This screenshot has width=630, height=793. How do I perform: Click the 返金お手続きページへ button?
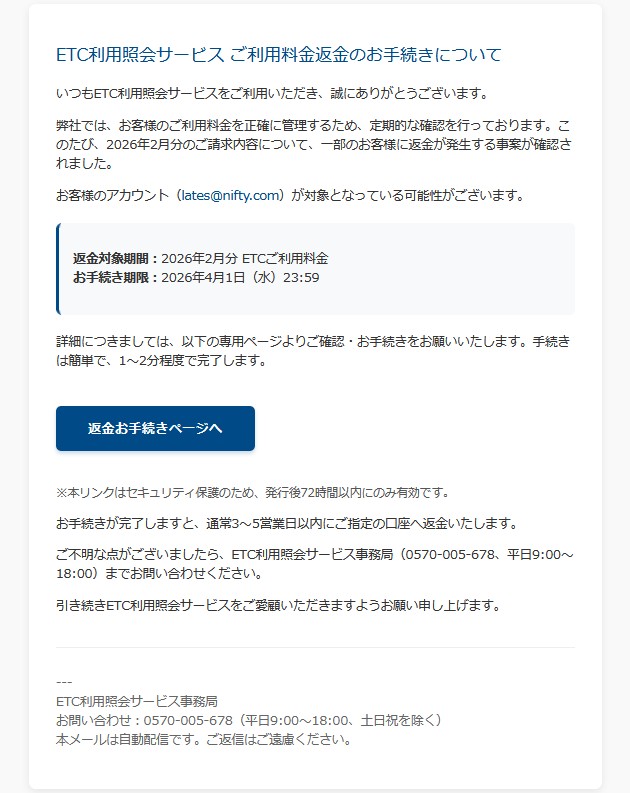[x=155, y=428]
